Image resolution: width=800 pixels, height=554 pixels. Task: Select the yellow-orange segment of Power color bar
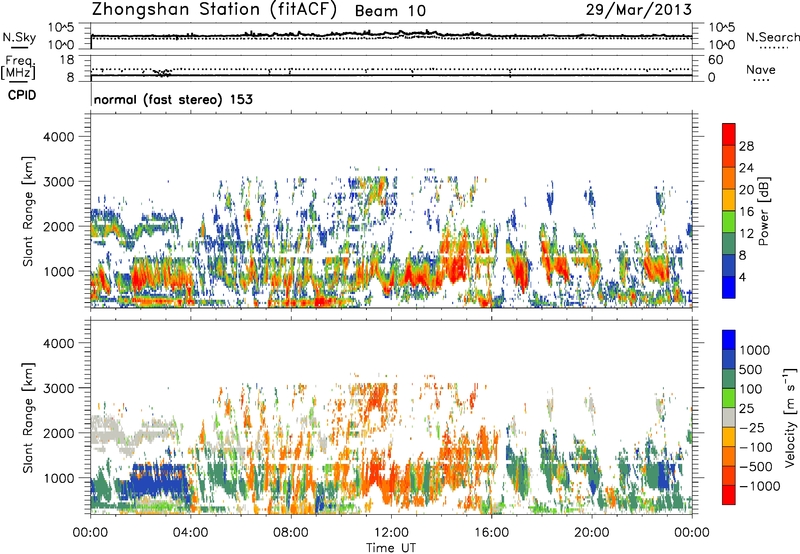pyautogui.click(x=729, y=200)
